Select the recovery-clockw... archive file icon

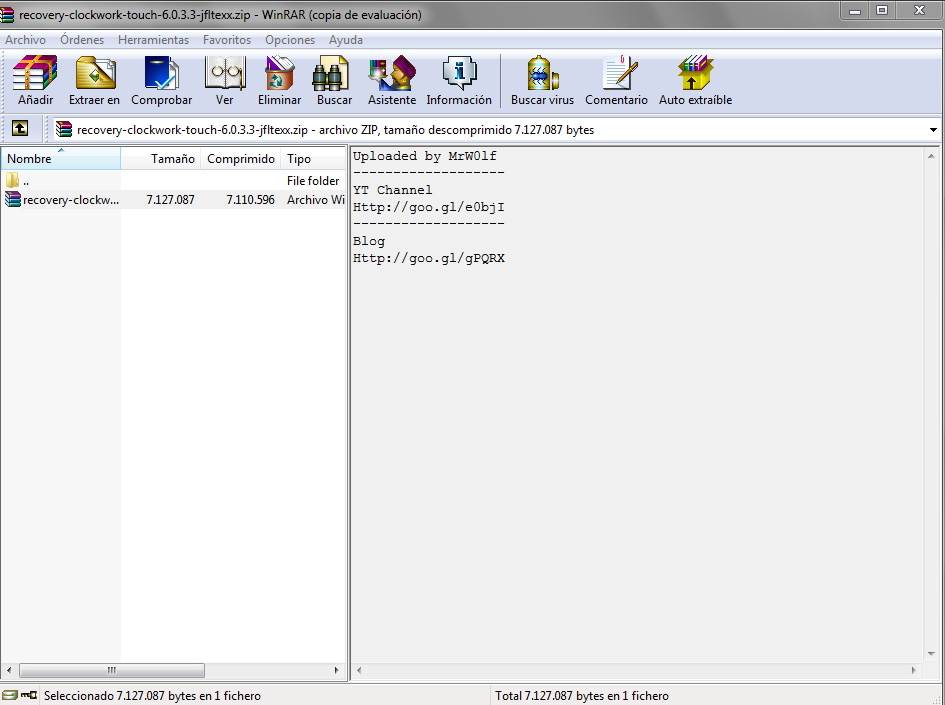click(x=13, y=199)
